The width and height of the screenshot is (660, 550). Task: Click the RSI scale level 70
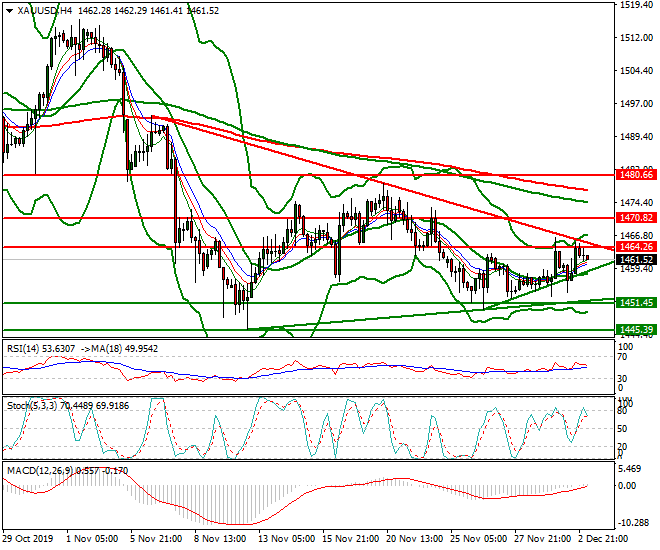pyautogui.click(x=622, y=357)
